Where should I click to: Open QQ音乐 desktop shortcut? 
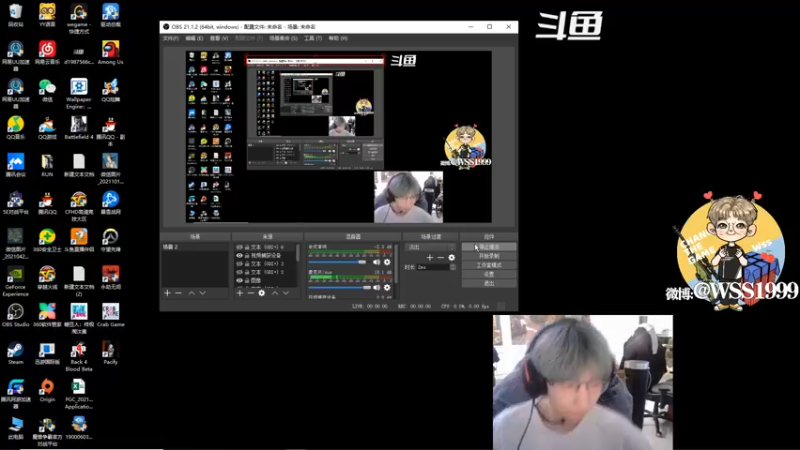pyautogui.click(x=15, y=128)
